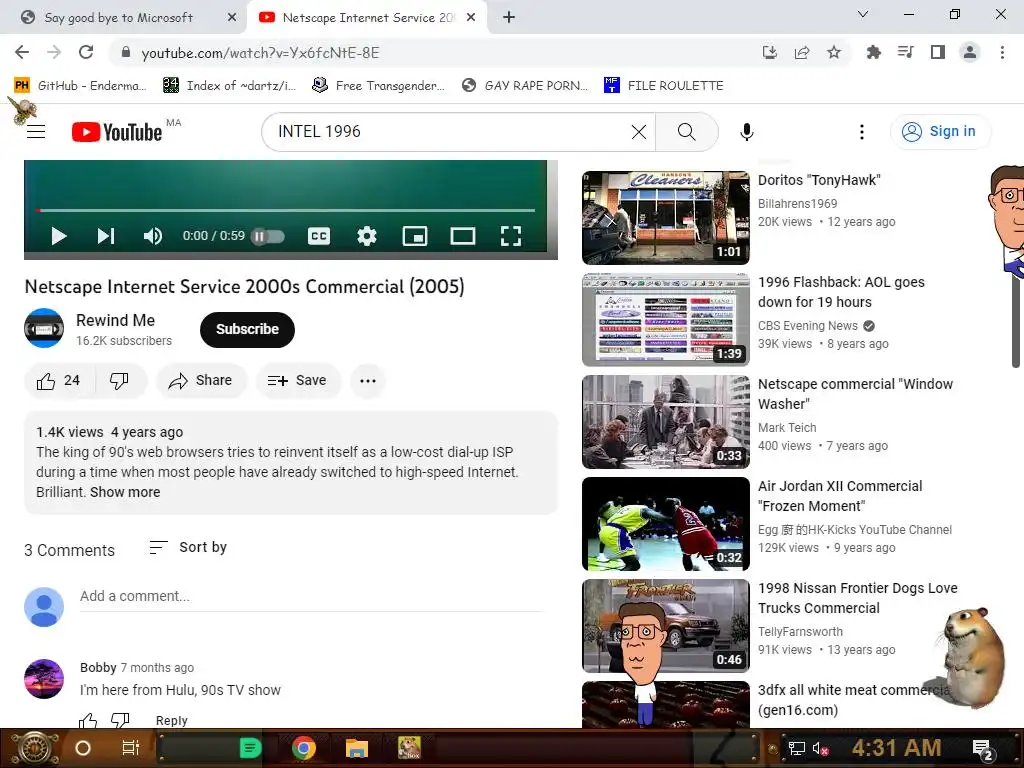Open Index of ~dartz bookmark
1024x768 pixels.
(229, 86)
